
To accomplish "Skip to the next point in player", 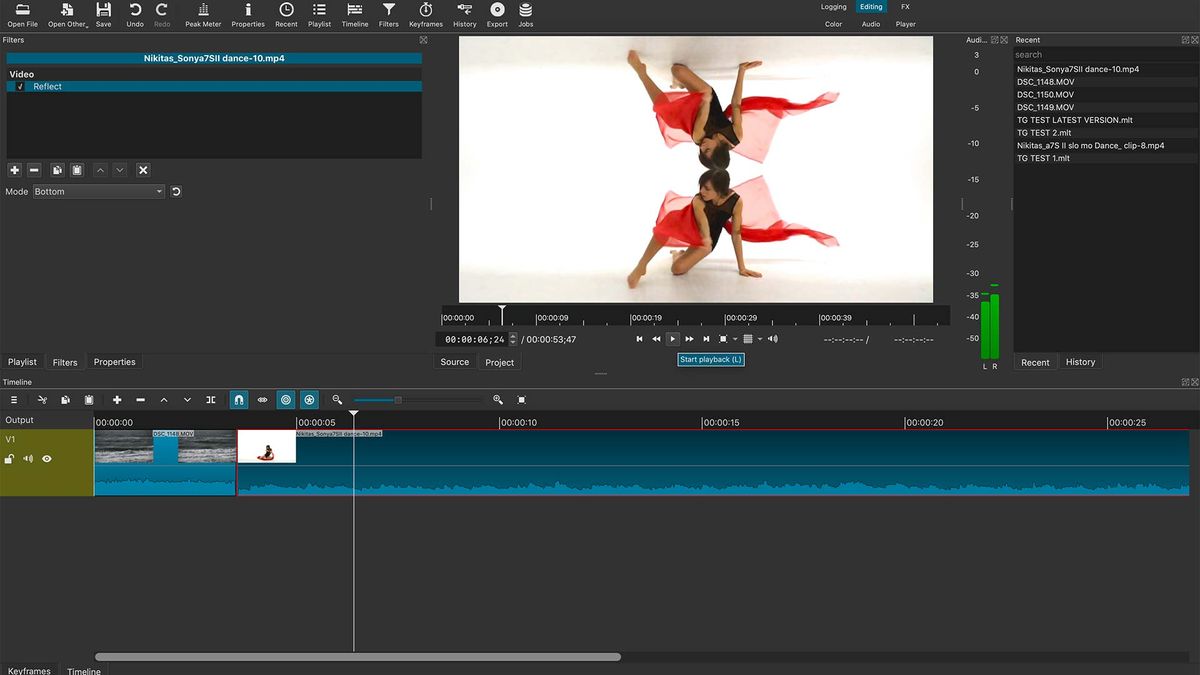I will coord(706,339).
